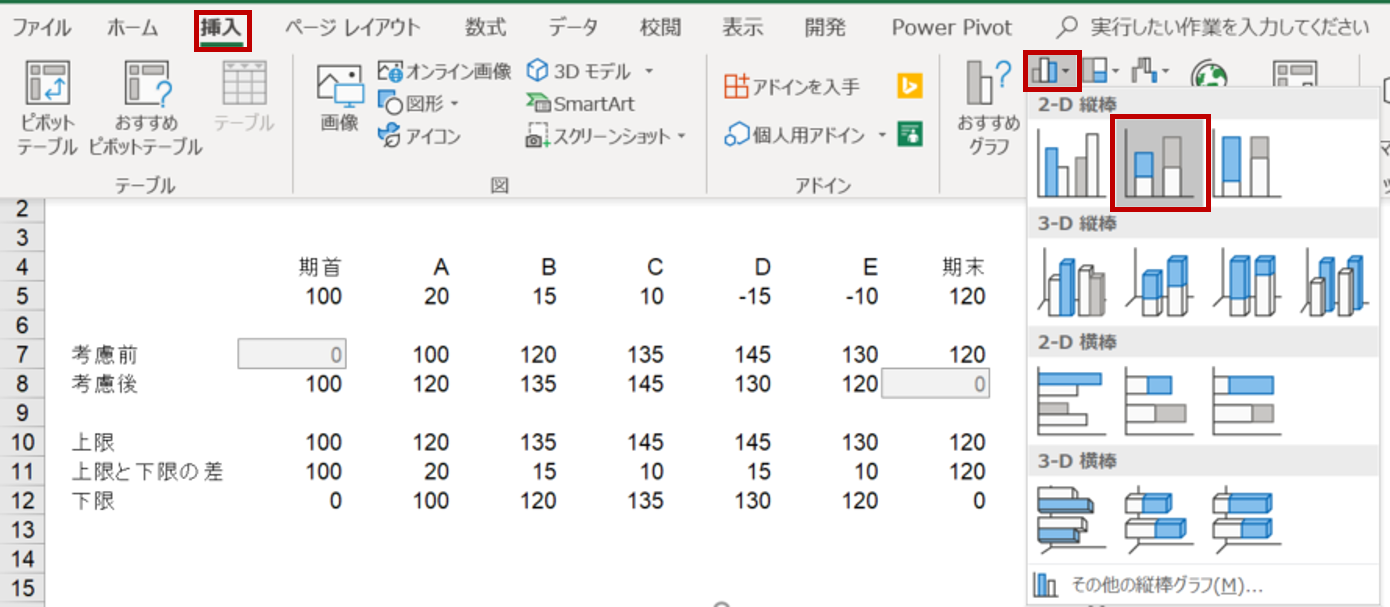The image size is (1390, 607).
Task: Select the 2-D stacked column chart
Action: pyautogui.click(x=1160, y=164)
